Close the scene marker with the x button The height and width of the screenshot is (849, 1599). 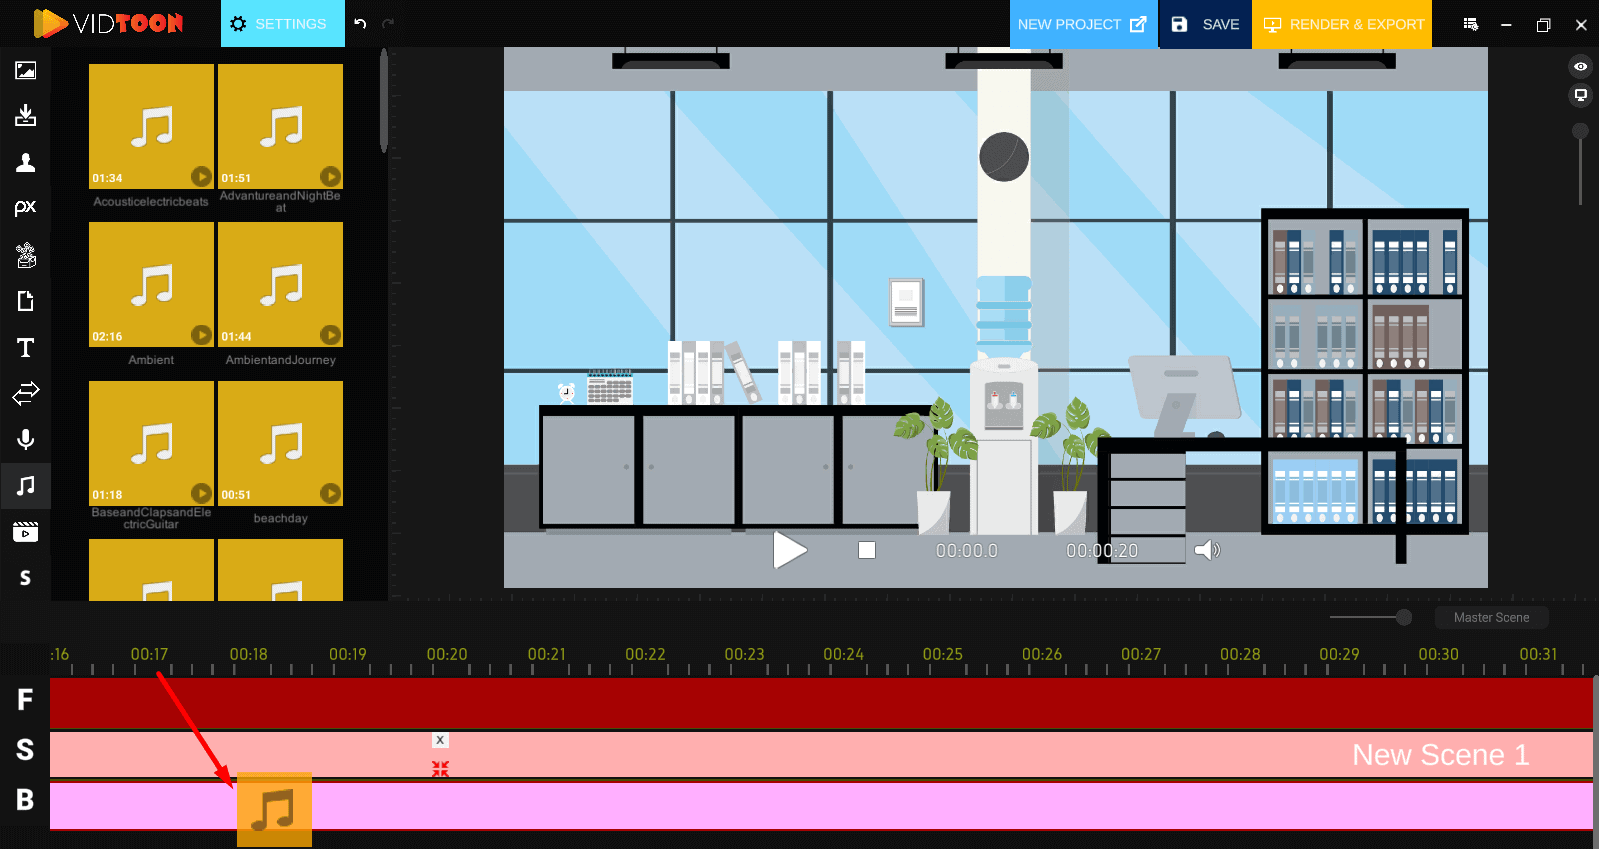440,740
